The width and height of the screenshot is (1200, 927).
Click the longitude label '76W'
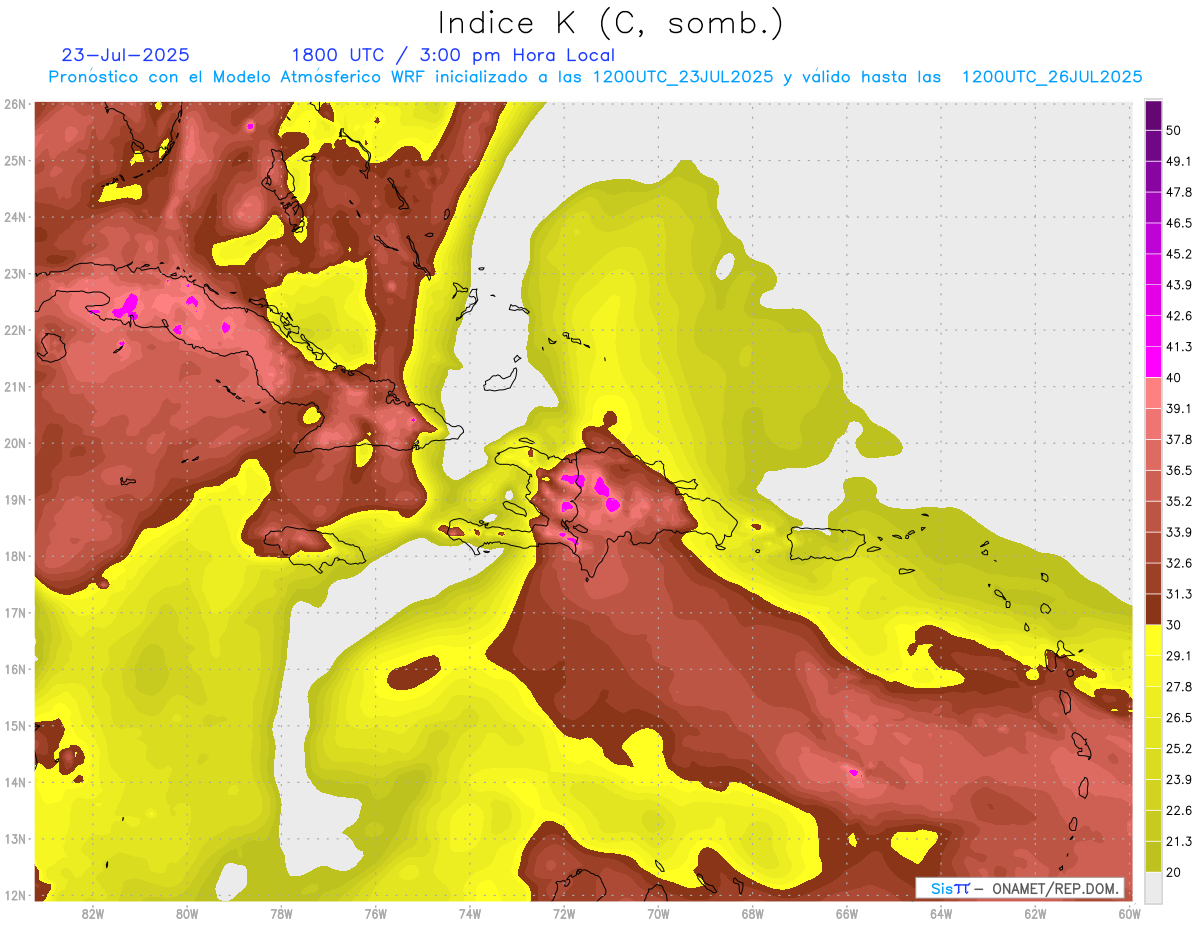pos(375,914)
